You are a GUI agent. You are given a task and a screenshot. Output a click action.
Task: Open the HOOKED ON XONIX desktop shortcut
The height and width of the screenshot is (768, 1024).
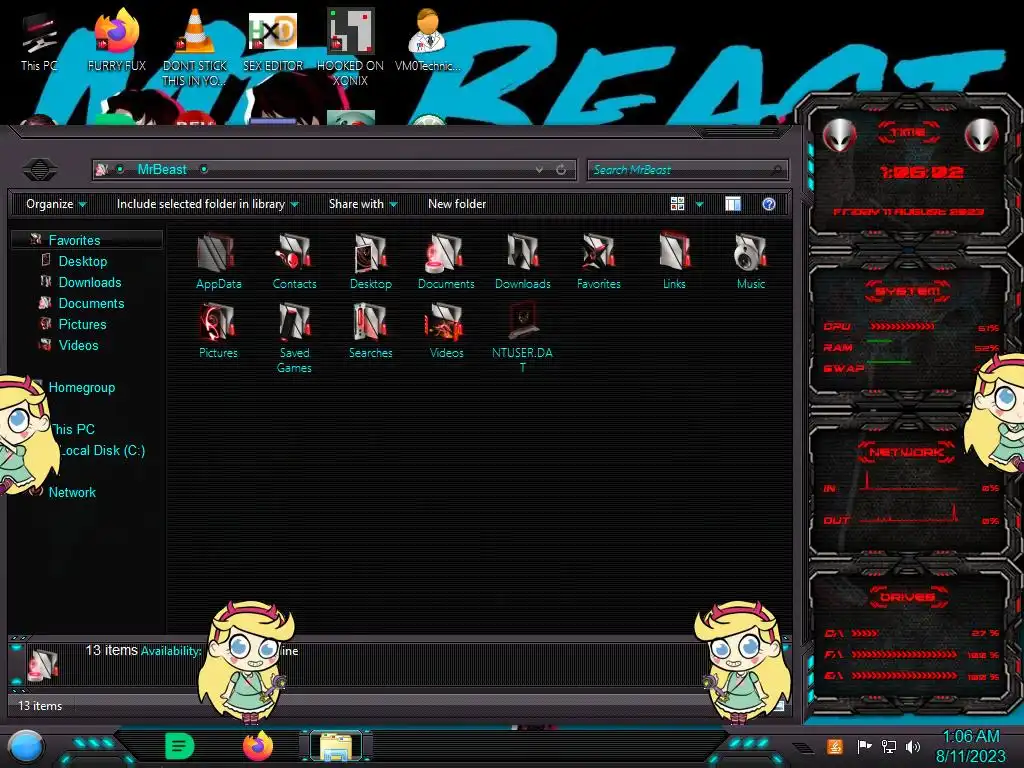pyautogui.click(x=350, y=47)
